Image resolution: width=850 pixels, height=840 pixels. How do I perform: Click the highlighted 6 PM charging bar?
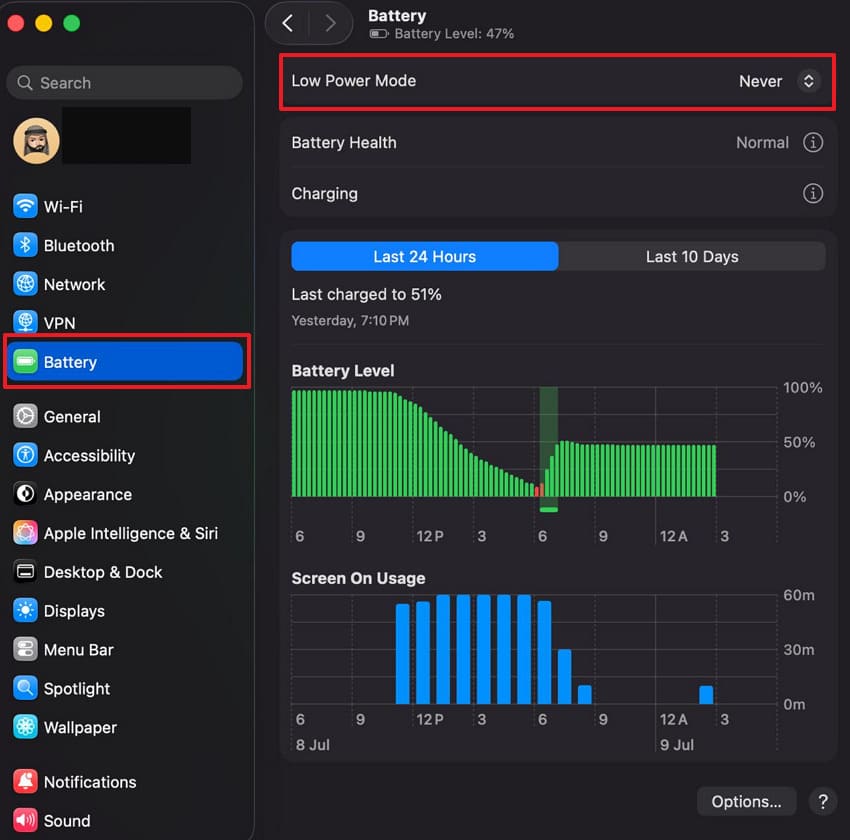click(549, 449)
